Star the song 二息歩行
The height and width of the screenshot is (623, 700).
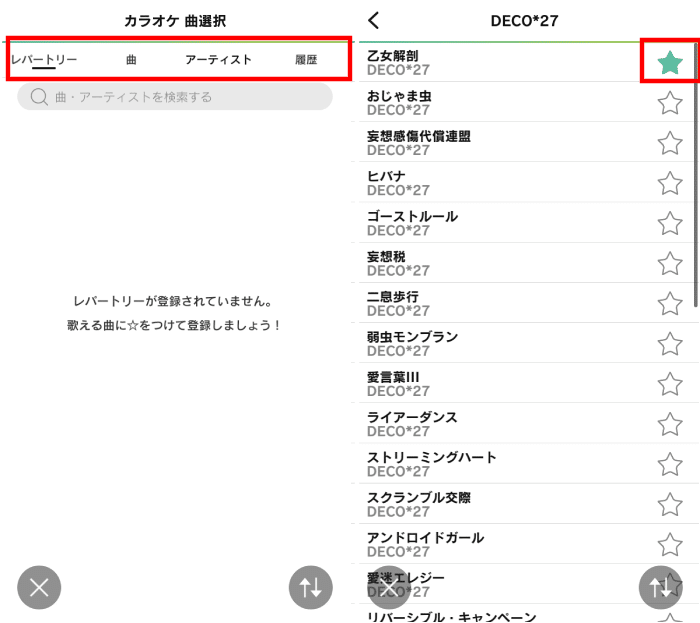tap(670, 304)
